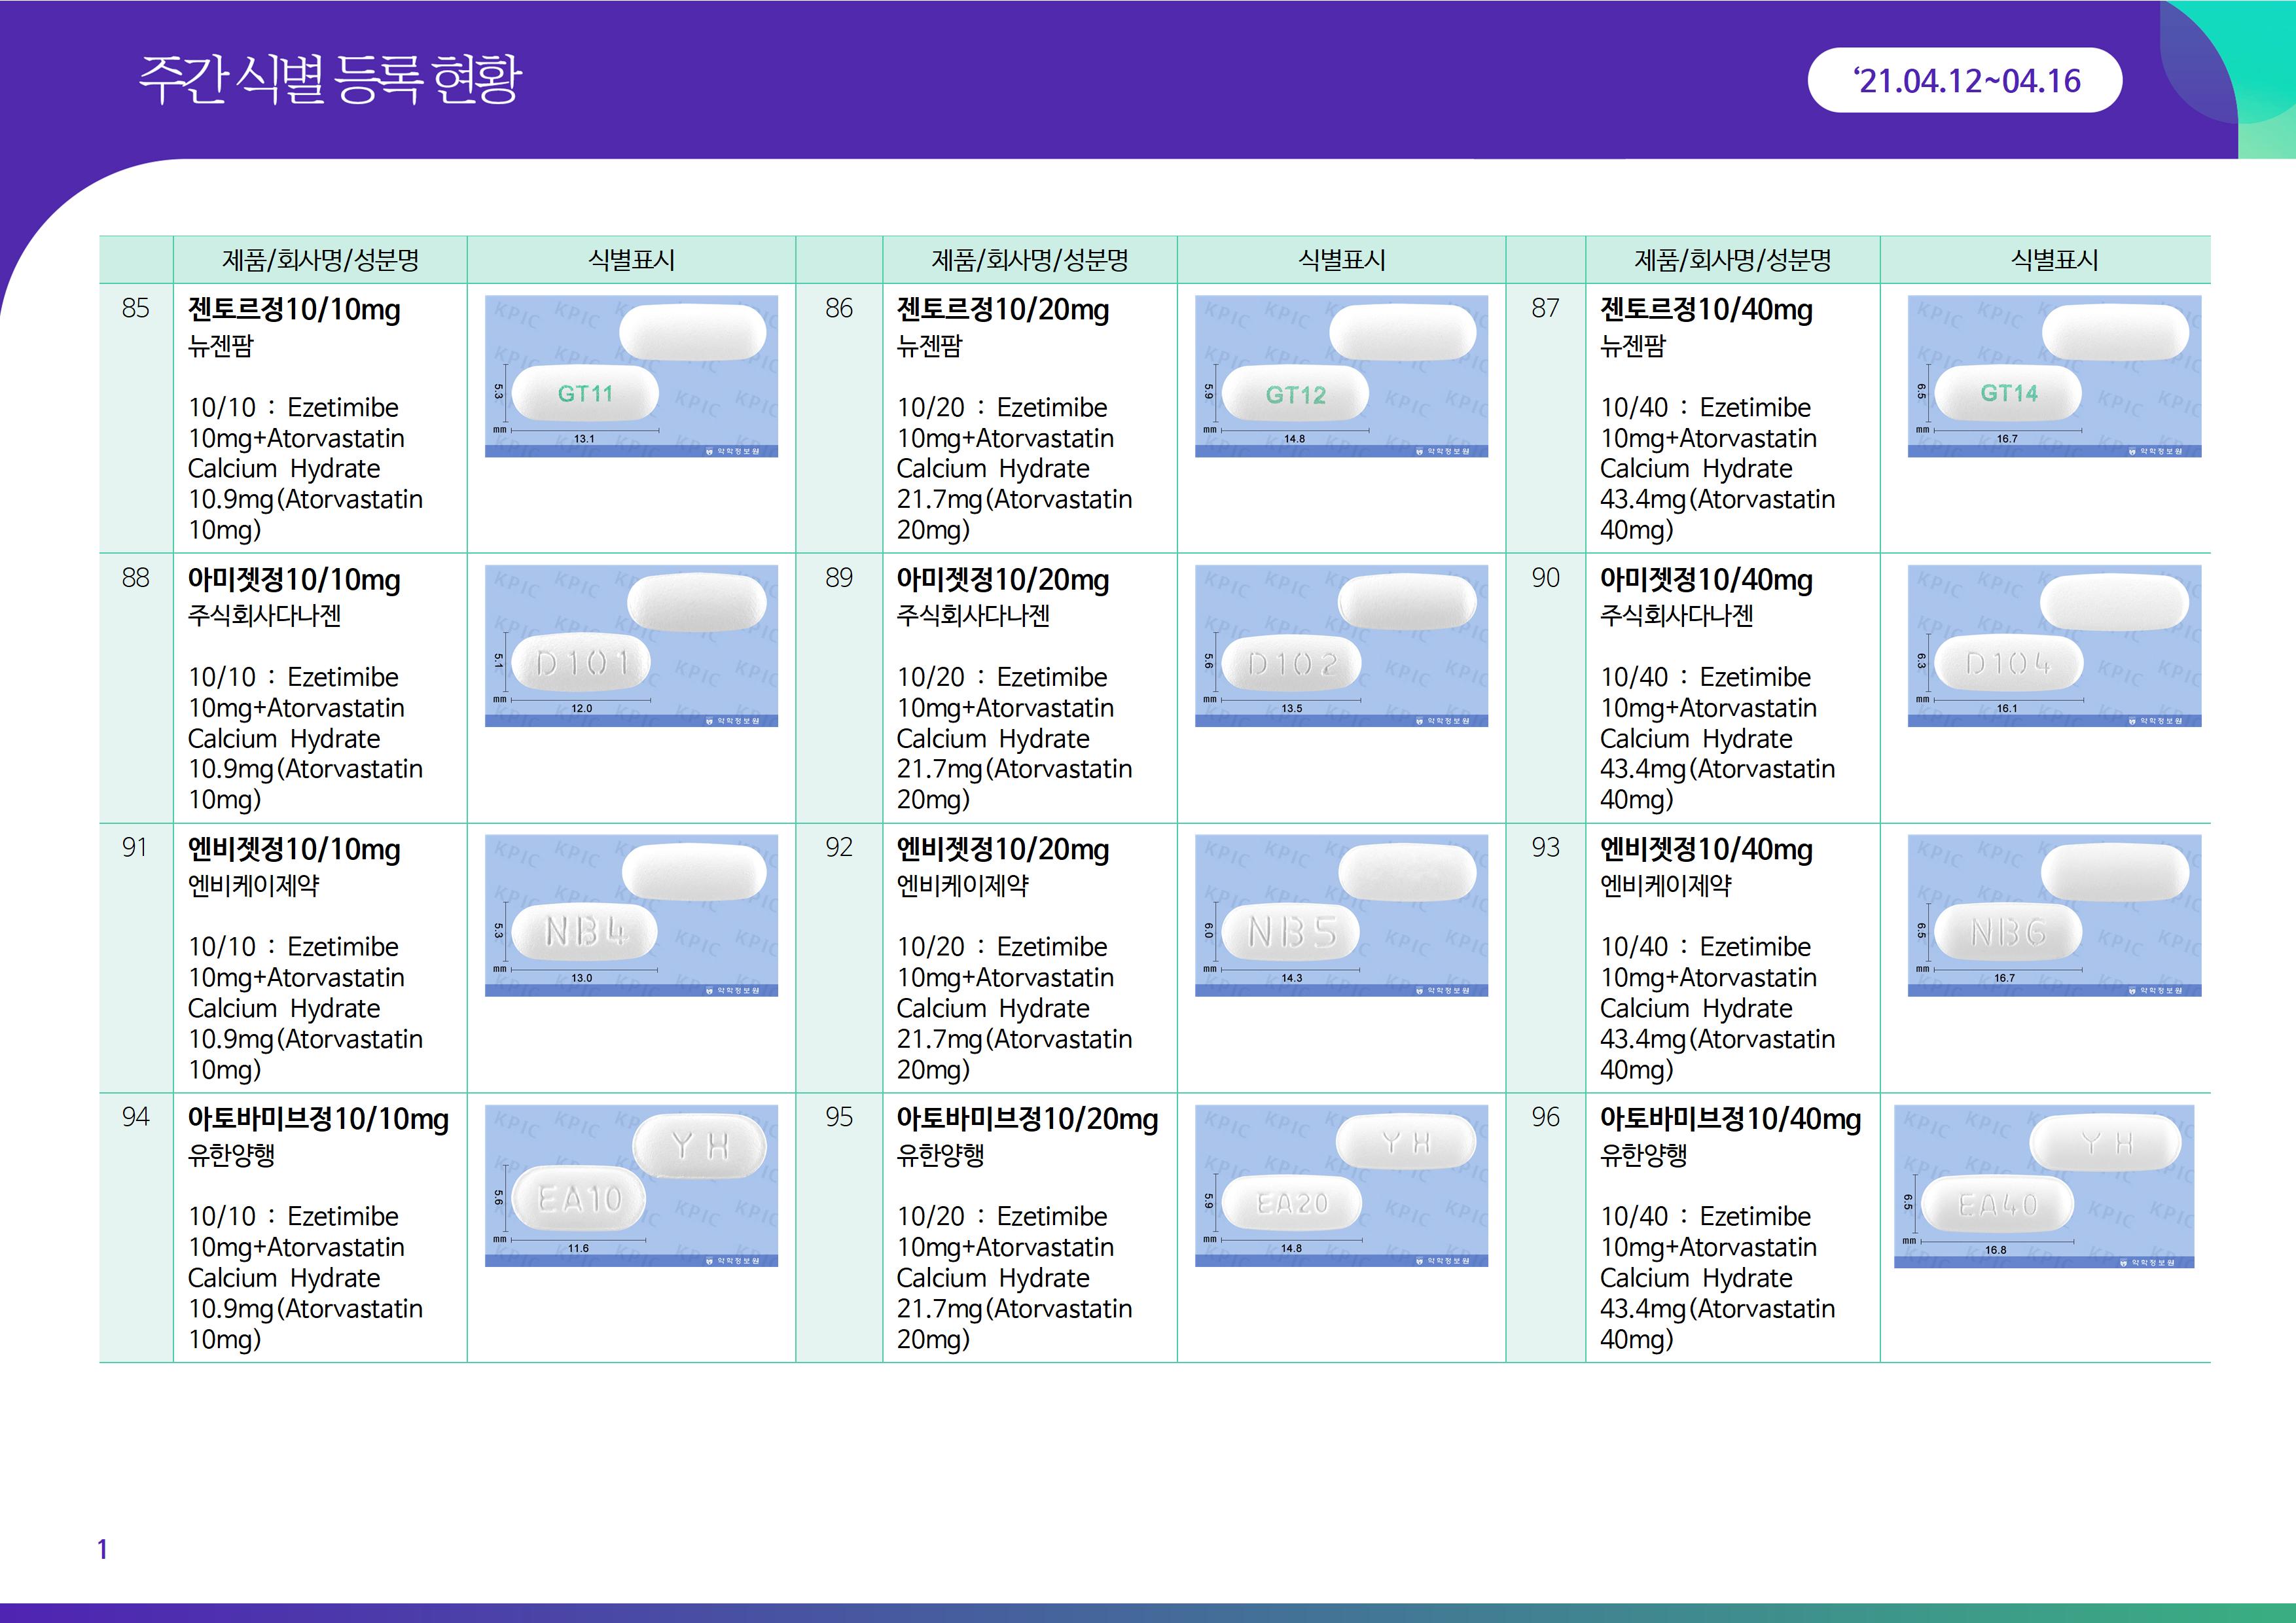Select the D104 tablet image

pos(2054,646)
